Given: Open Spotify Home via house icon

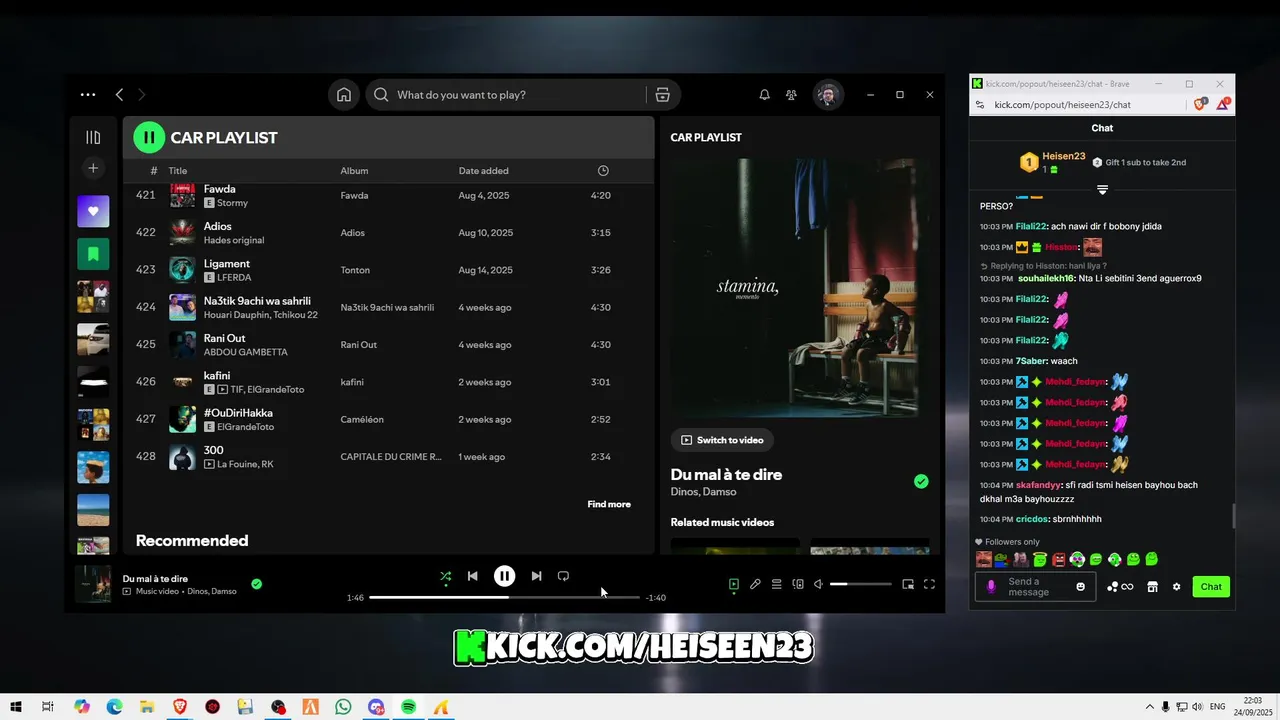Looking at the screenshot, I should tap(343, 95).
